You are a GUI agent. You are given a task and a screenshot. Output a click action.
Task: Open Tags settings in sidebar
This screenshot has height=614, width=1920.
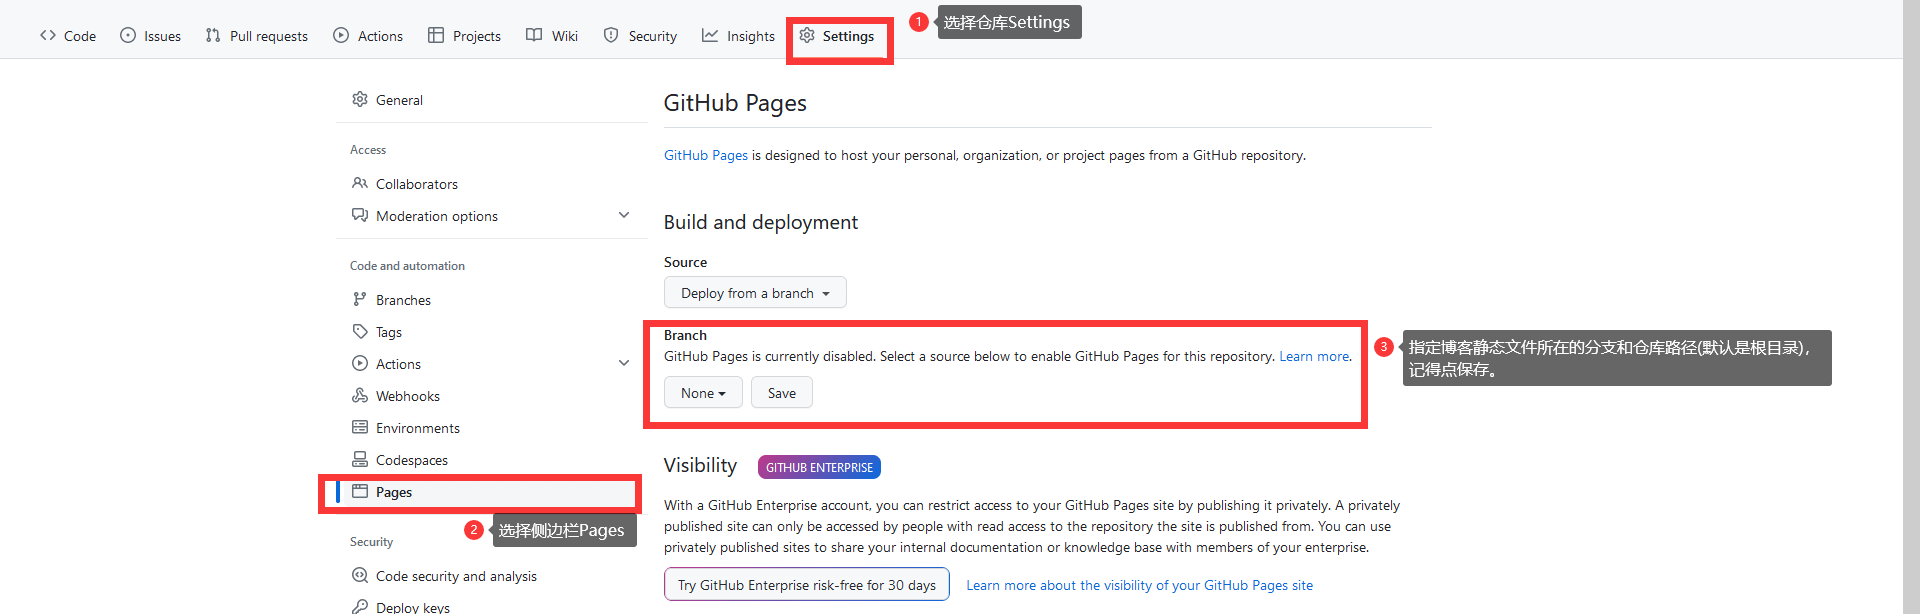pos(492,332)
